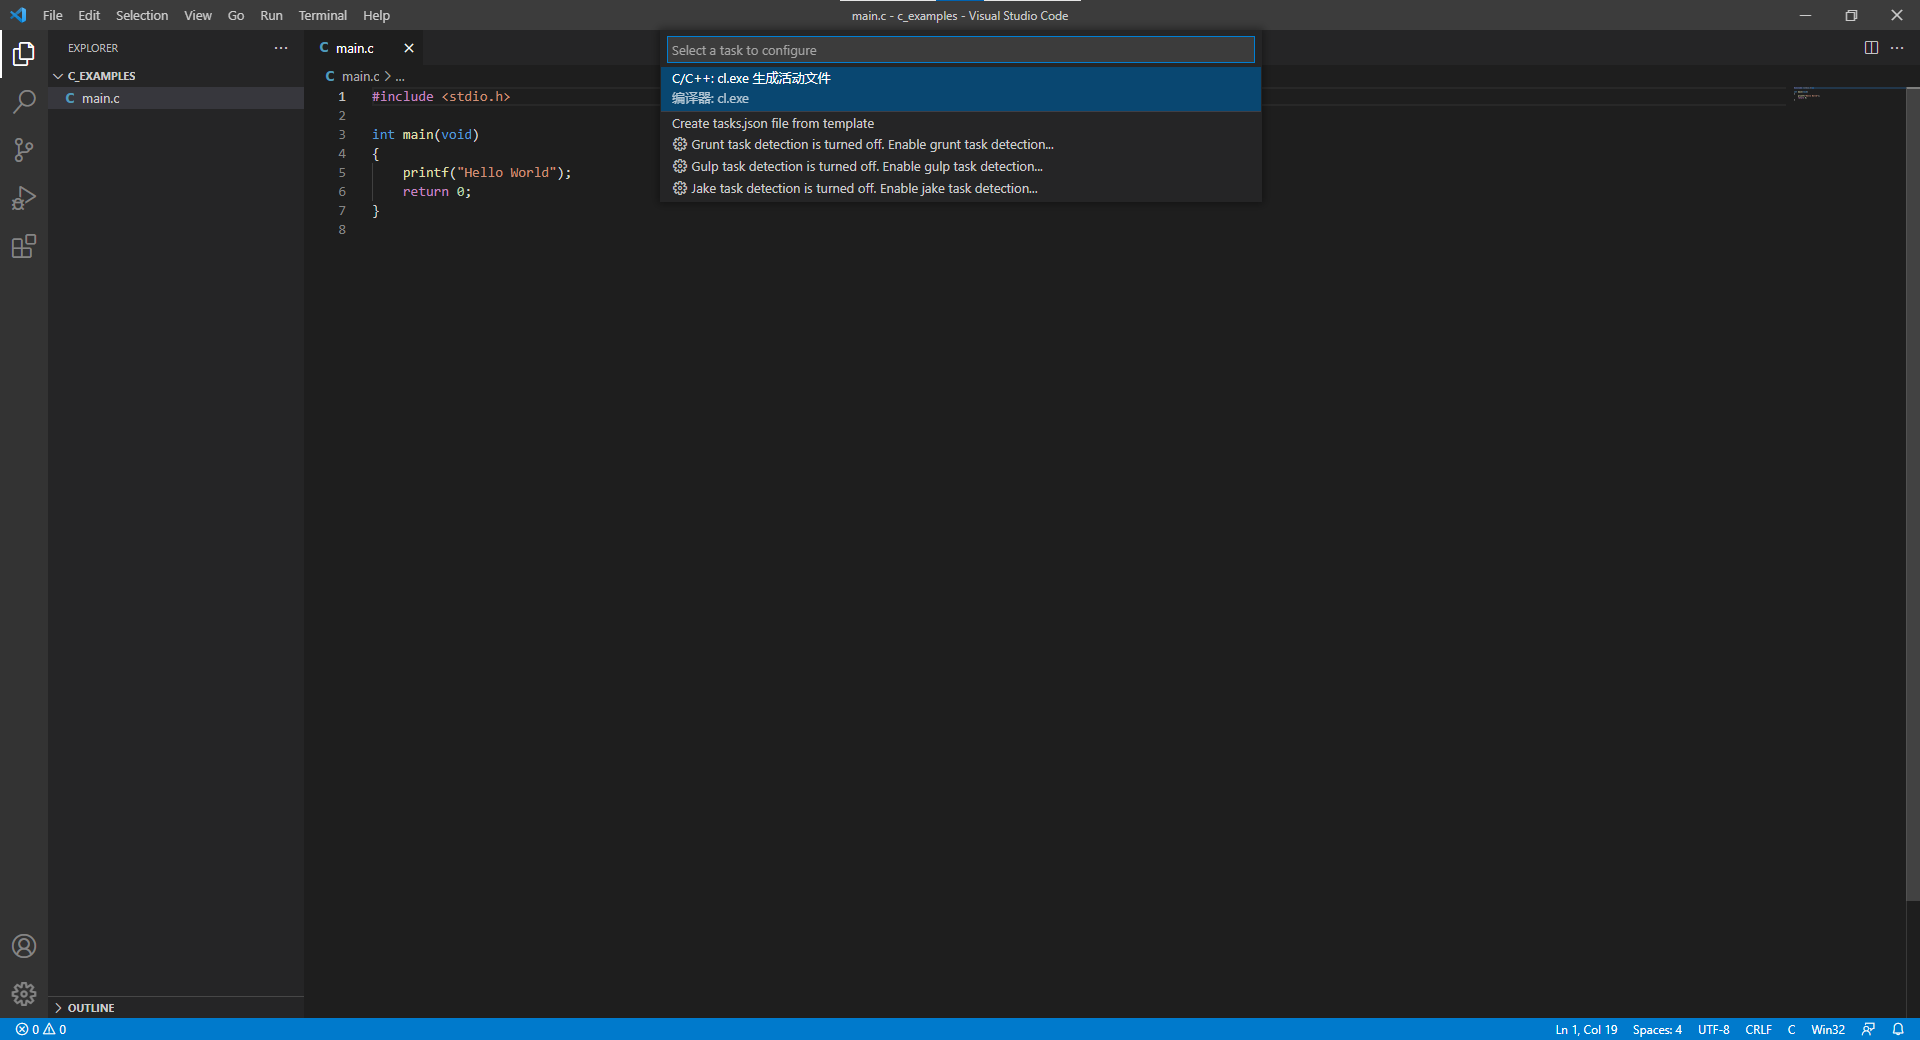Click the EXPLORER panel title

click(93, 48)
